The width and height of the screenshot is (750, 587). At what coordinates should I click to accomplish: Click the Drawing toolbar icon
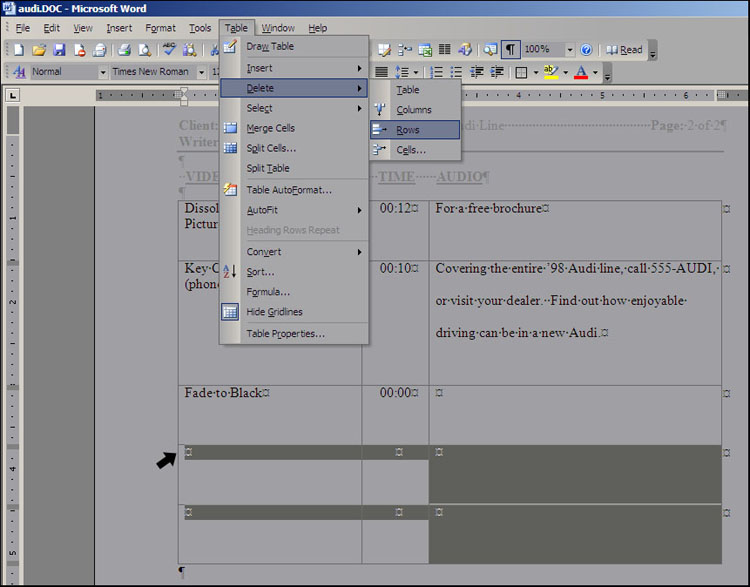[x=464, y=50]
